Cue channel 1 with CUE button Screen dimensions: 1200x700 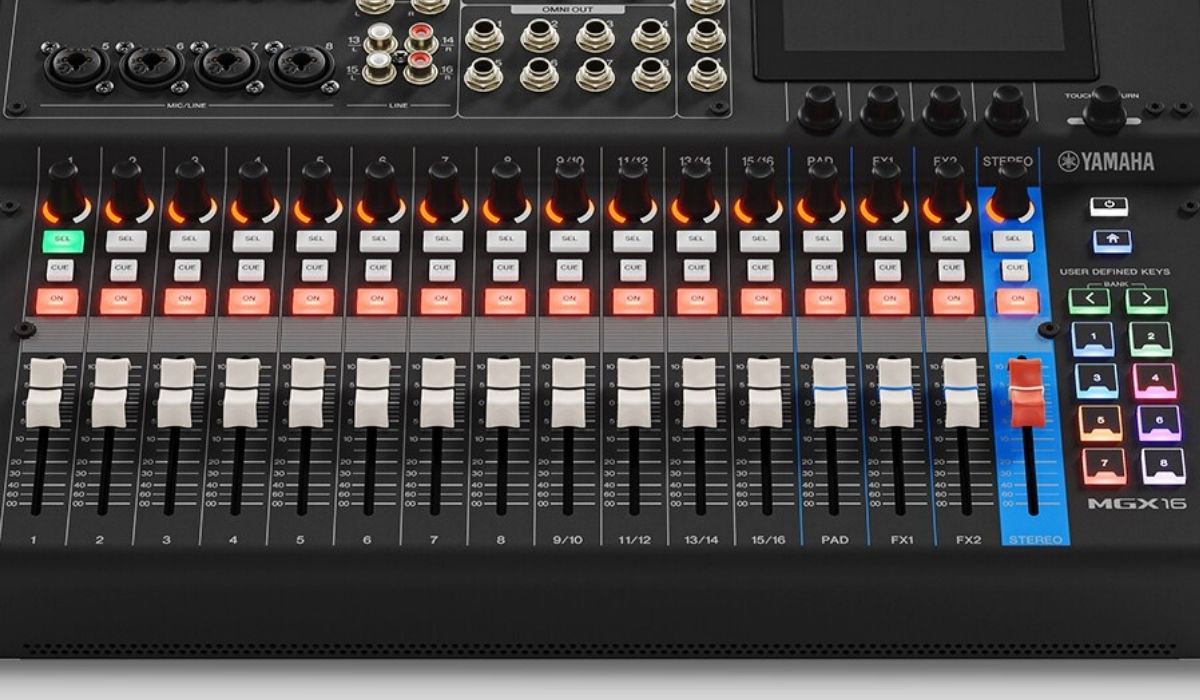pos(59,270)
